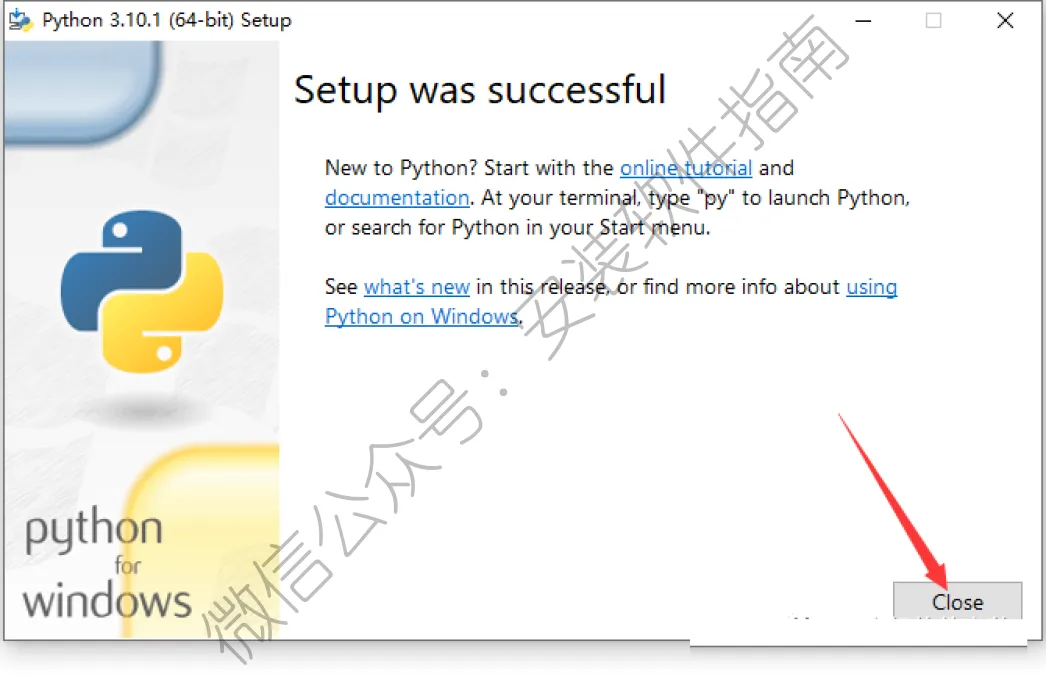Click the "windows" wordmark in the sidebar
The width and height of the screenshot is (1046, 677).
coord(107,601)
